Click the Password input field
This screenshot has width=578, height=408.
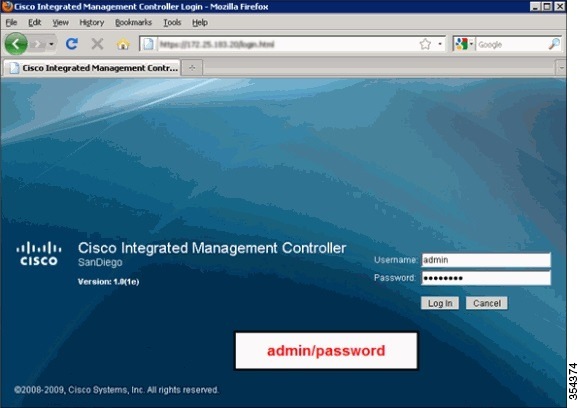click(486, 278)
